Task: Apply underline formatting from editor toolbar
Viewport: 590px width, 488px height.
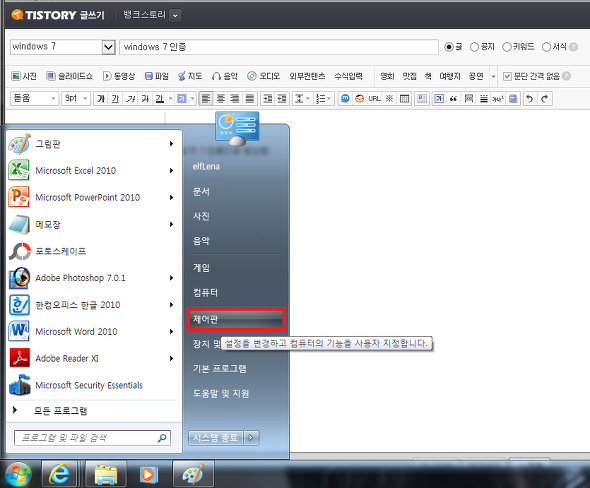Action: [115, 99]
